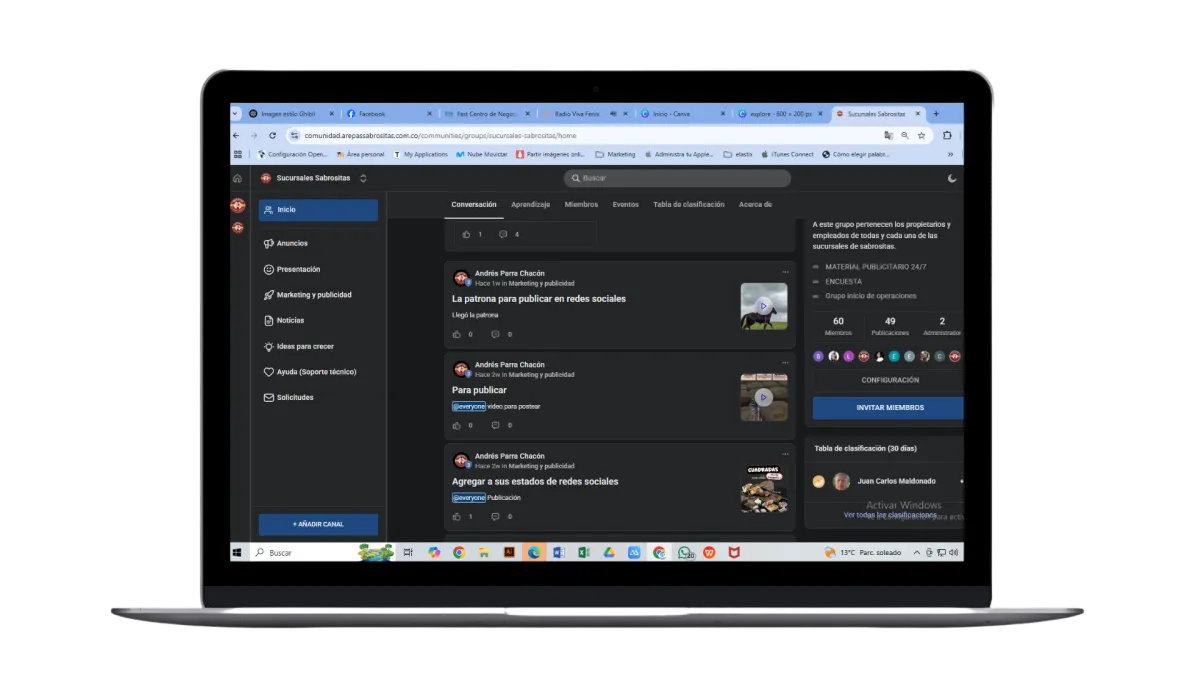This screenshot has width=1200, height=675.
Task: Go back with the browser back arrow
Action: pyautogui.click(x=236, y=135)
